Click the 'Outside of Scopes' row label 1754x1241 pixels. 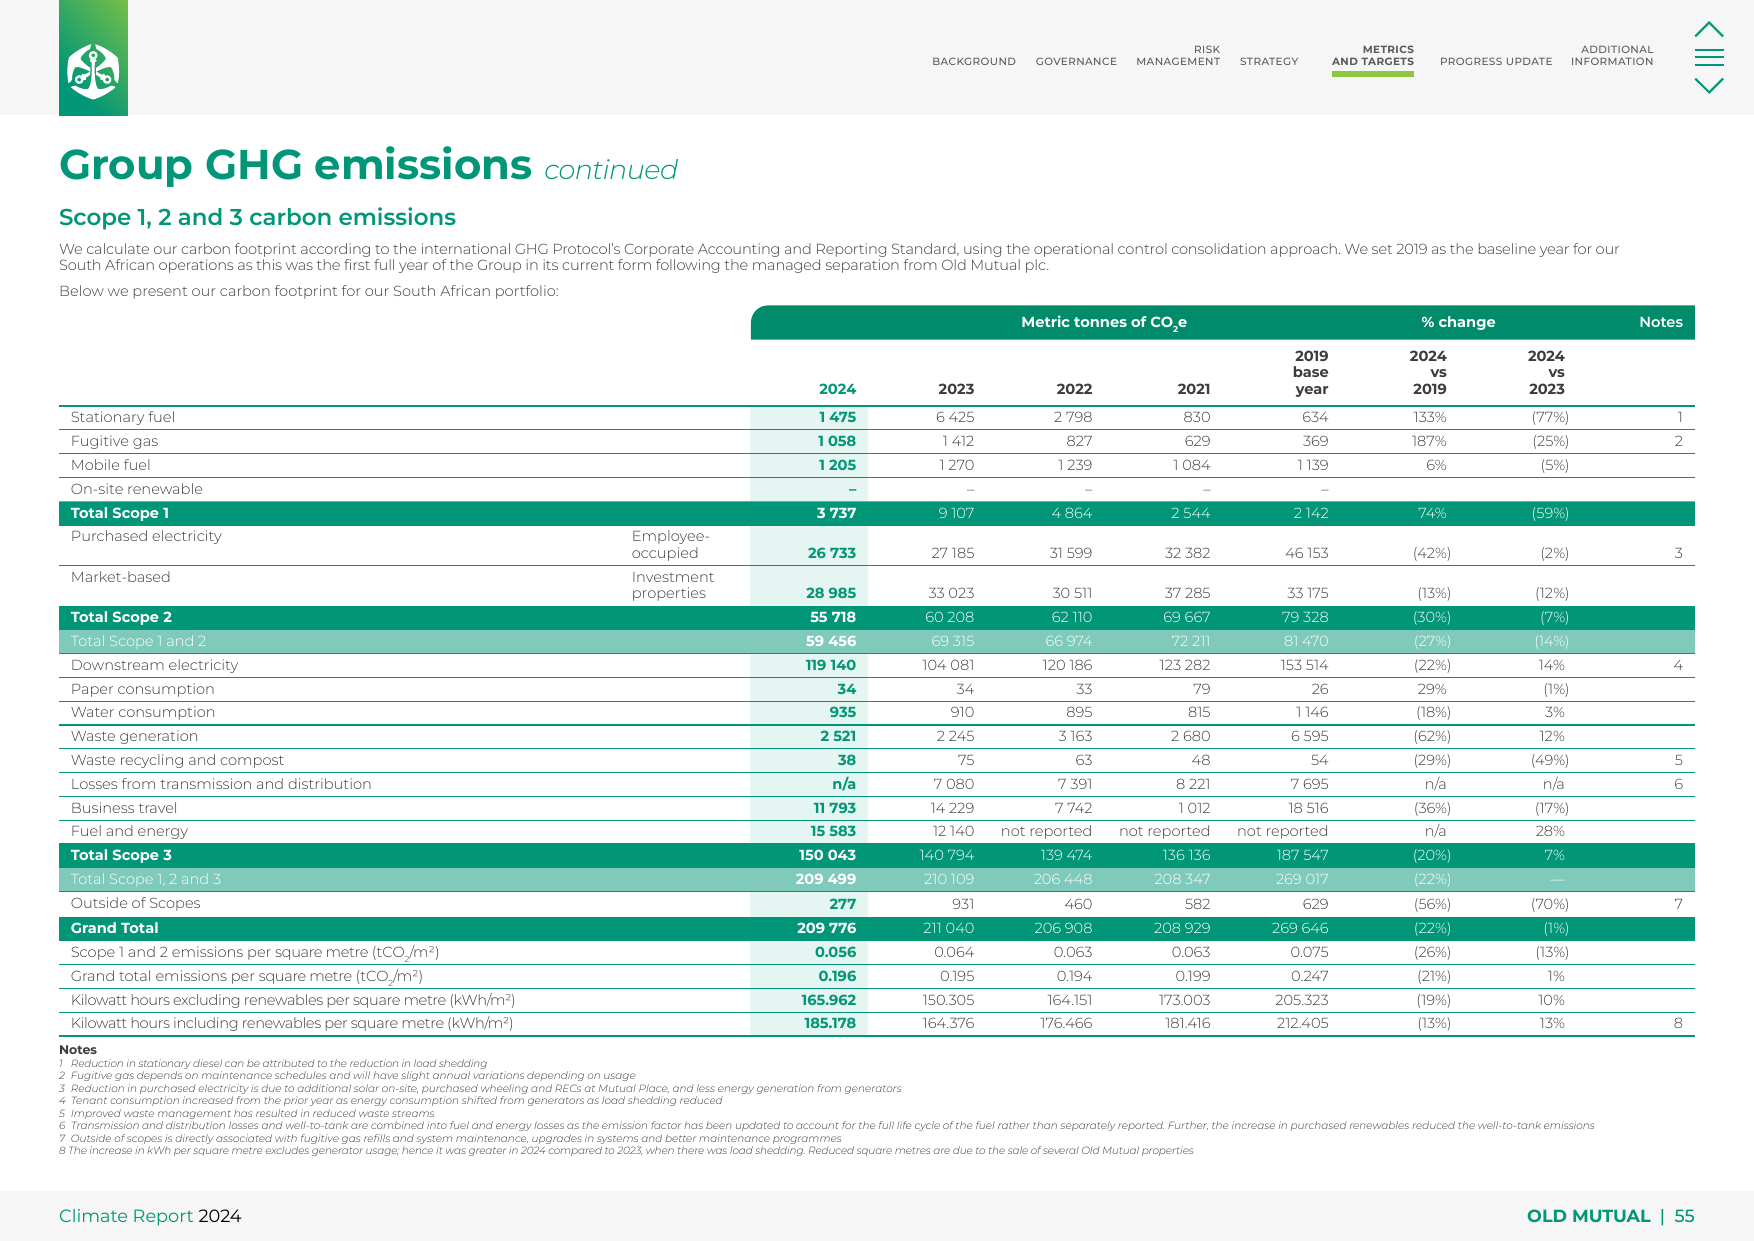[x=135, y=903]
